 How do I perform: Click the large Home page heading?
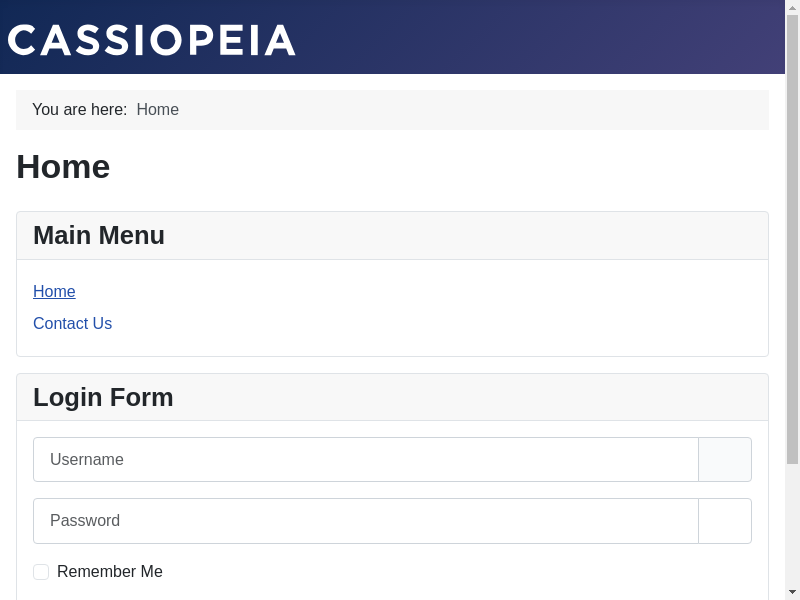pyautogui.click(x=63, y=167)
